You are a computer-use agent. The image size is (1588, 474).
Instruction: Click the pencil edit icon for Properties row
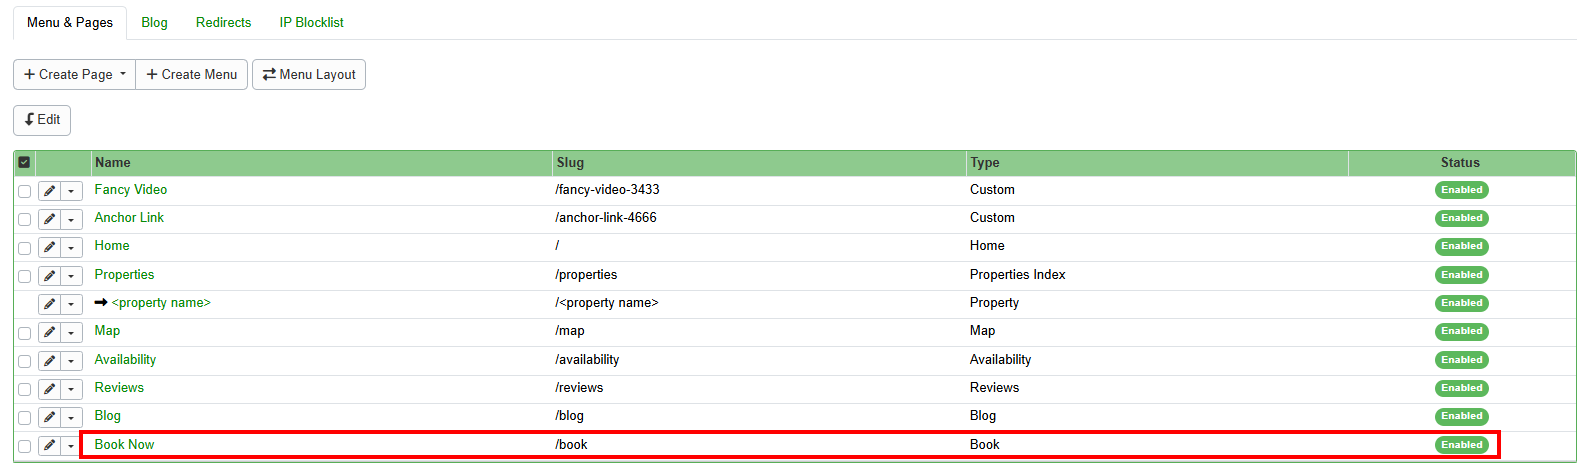49,276
